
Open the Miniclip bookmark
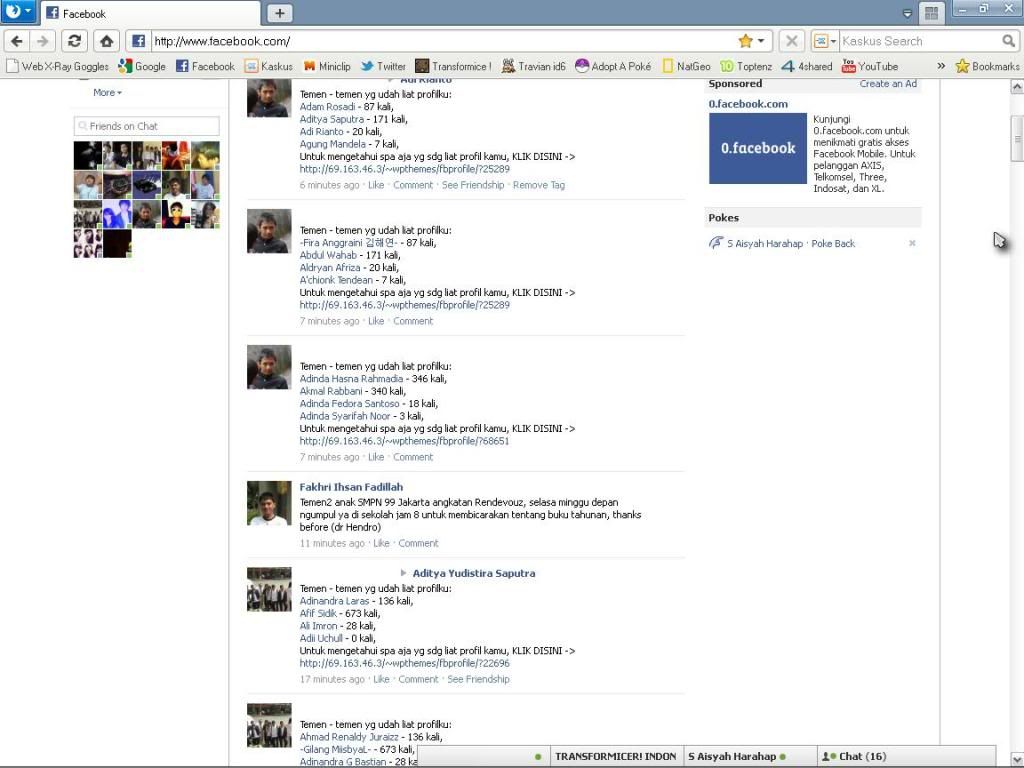(x=327, y=66)
